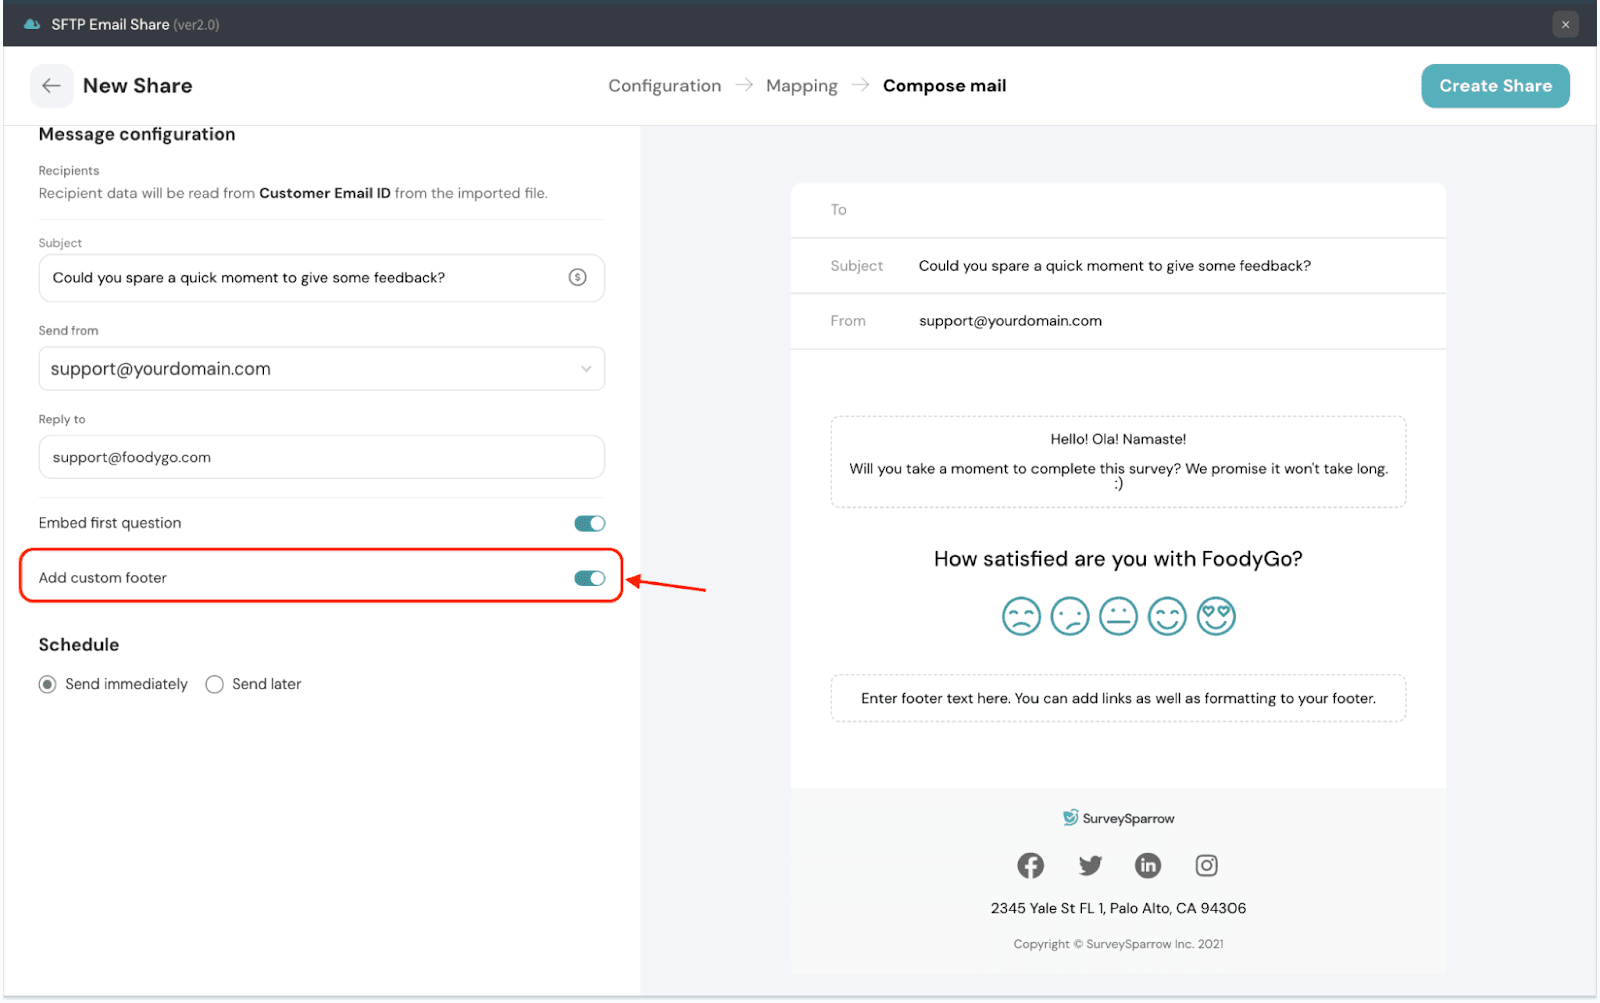Select the heart-eyes face emoji rating

coord(1216,616)
